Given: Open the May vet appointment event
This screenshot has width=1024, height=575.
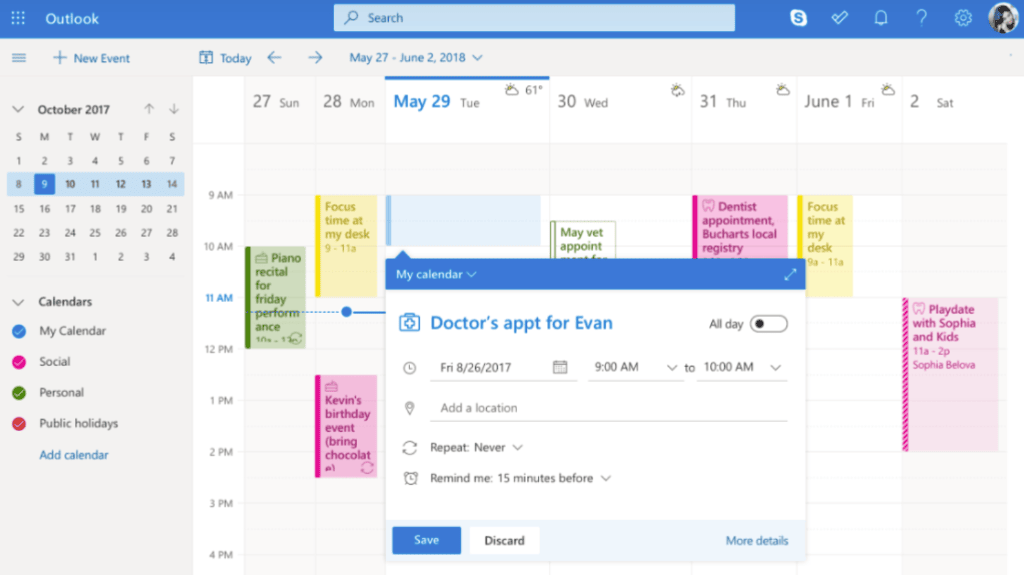Looking at the screenshot, I should 583,240.
